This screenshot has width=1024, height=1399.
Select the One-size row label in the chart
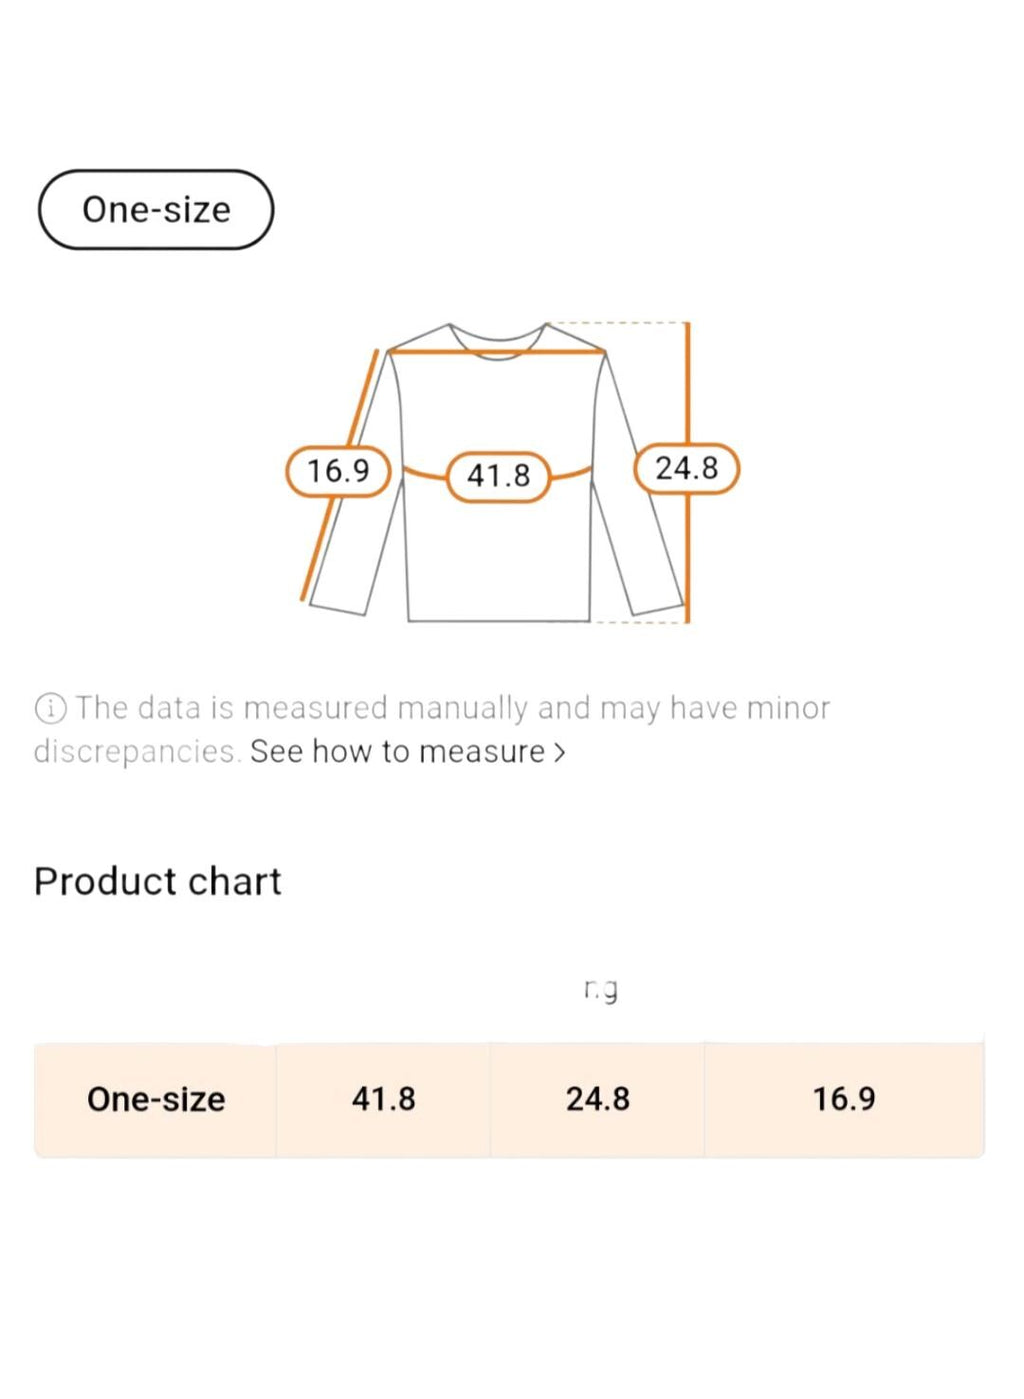(156, 1099)
